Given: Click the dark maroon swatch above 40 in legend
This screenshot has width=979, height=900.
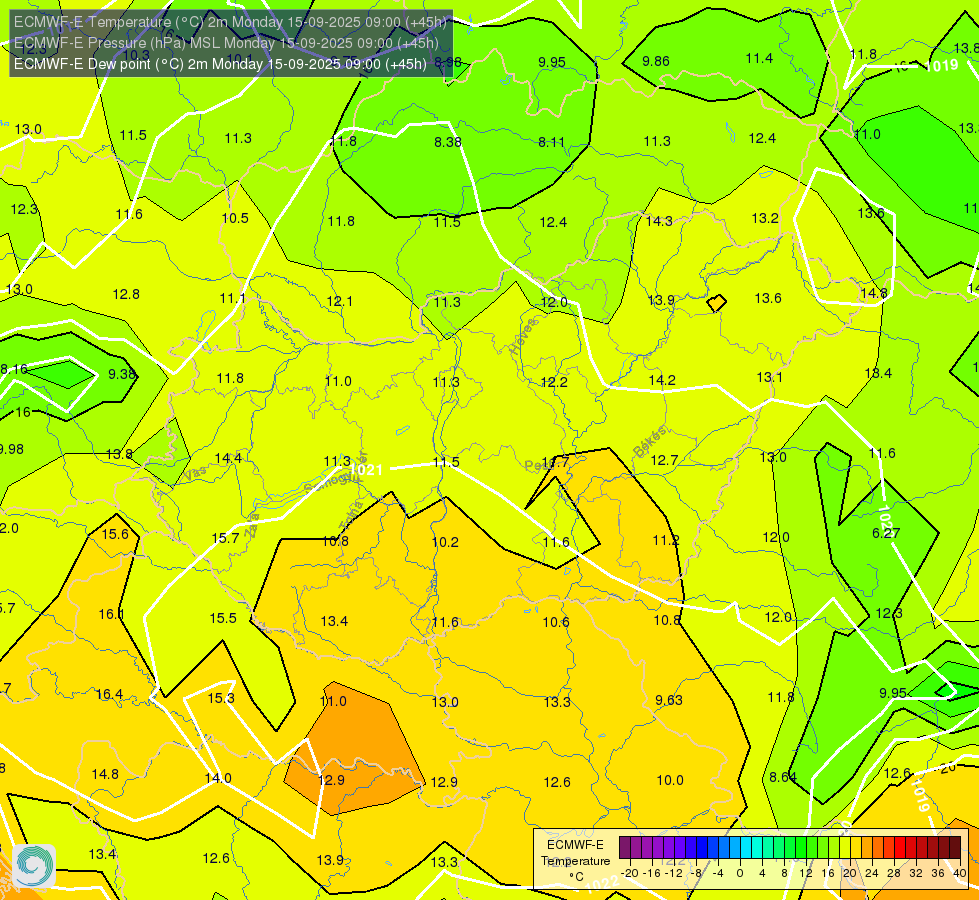Looking at the screenshot, I should (x=955, y=848).
